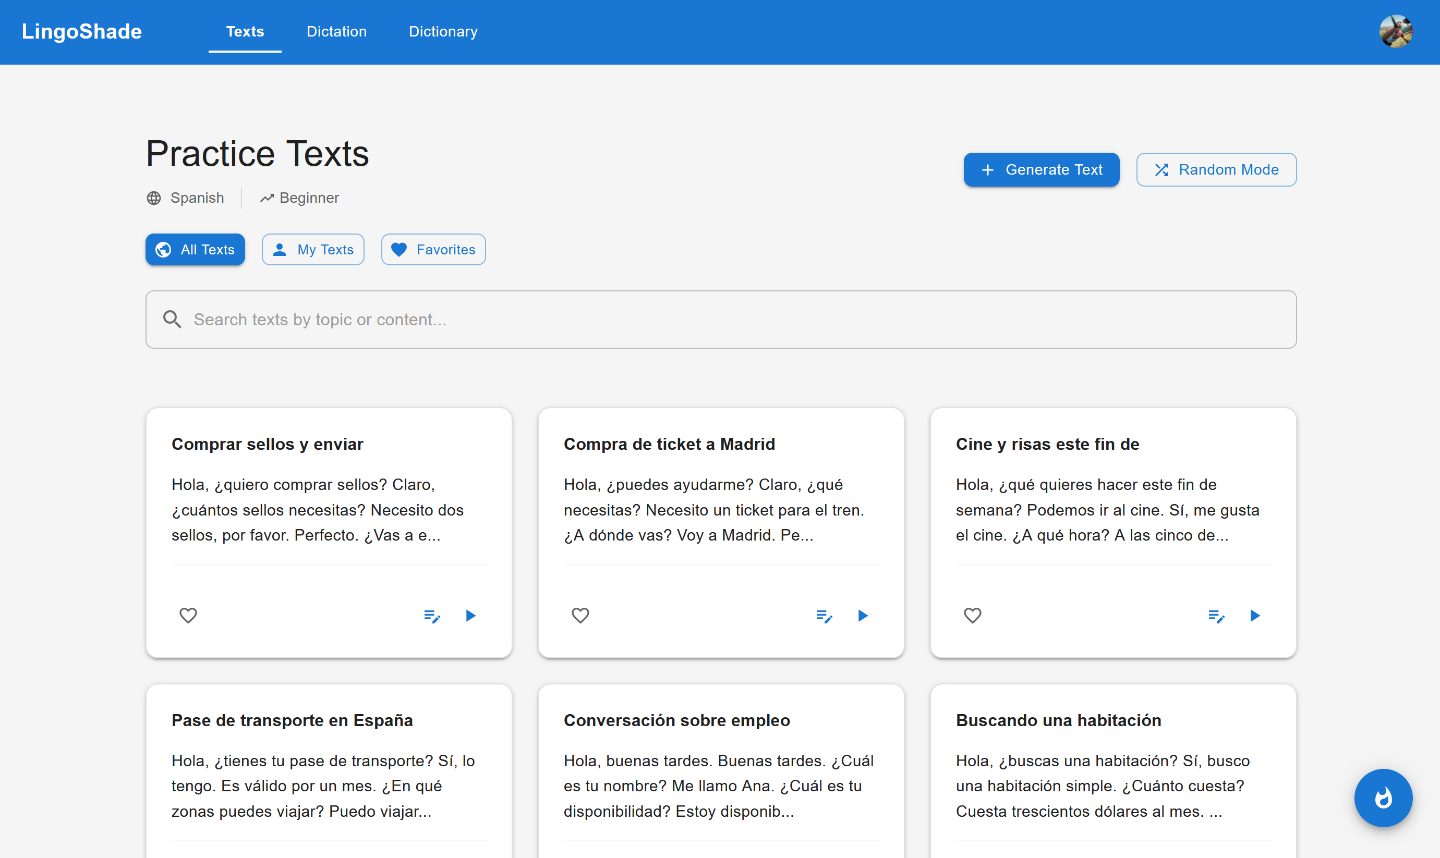Viewport: 1440px width, 858px height.
Task: Click the Cine y risas preview text
Action: [x=1108, y=510]
